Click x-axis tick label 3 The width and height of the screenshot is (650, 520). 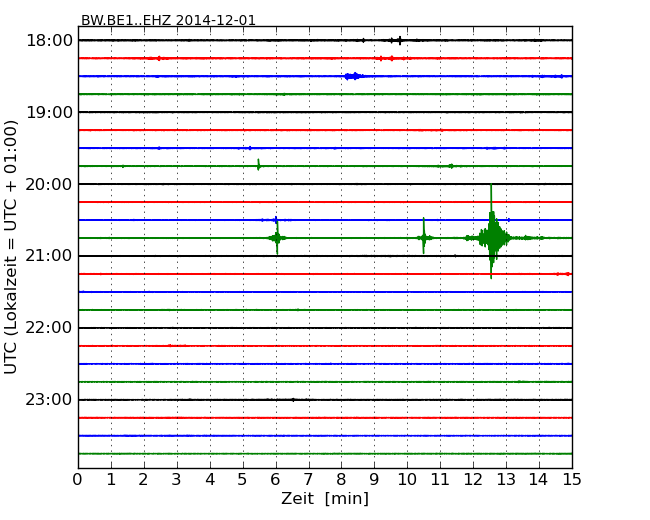177,479
